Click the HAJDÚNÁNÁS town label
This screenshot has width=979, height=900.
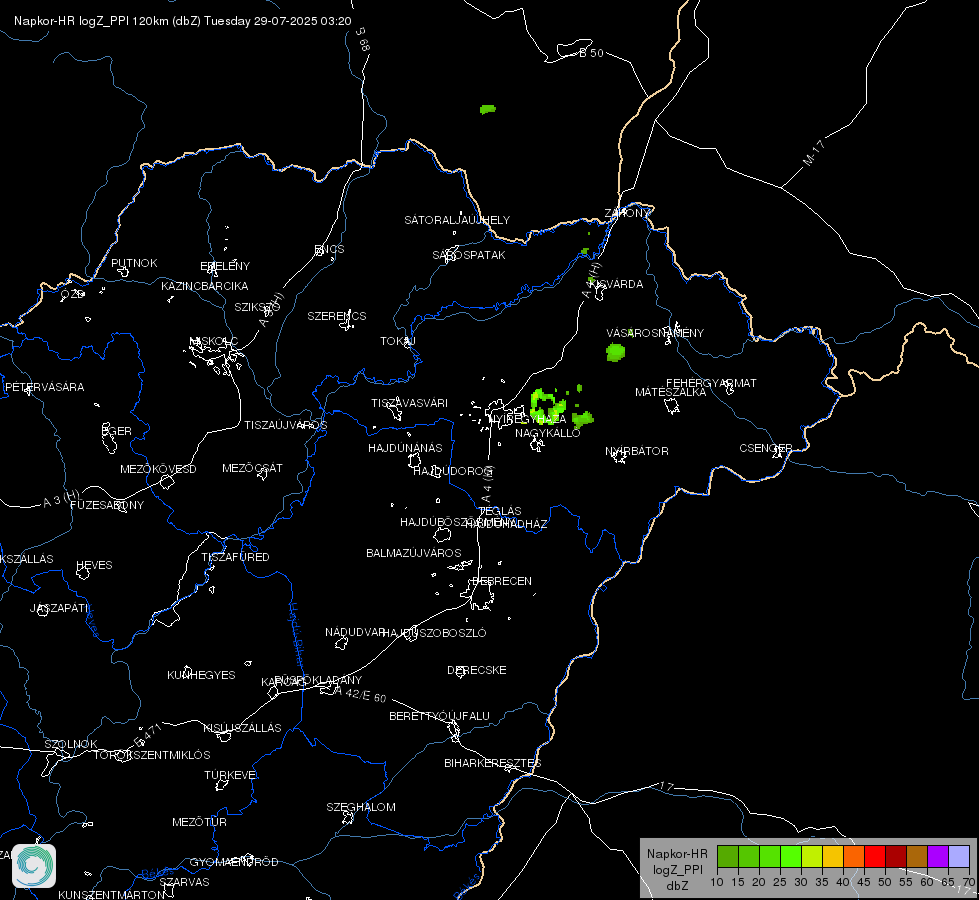pos(405,448)
